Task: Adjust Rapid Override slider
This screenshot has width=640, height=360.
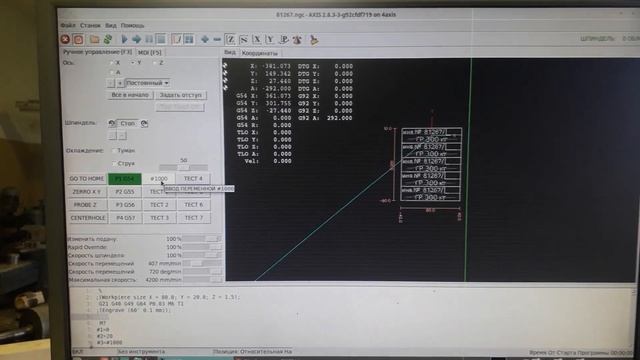Action: (202, 247)
